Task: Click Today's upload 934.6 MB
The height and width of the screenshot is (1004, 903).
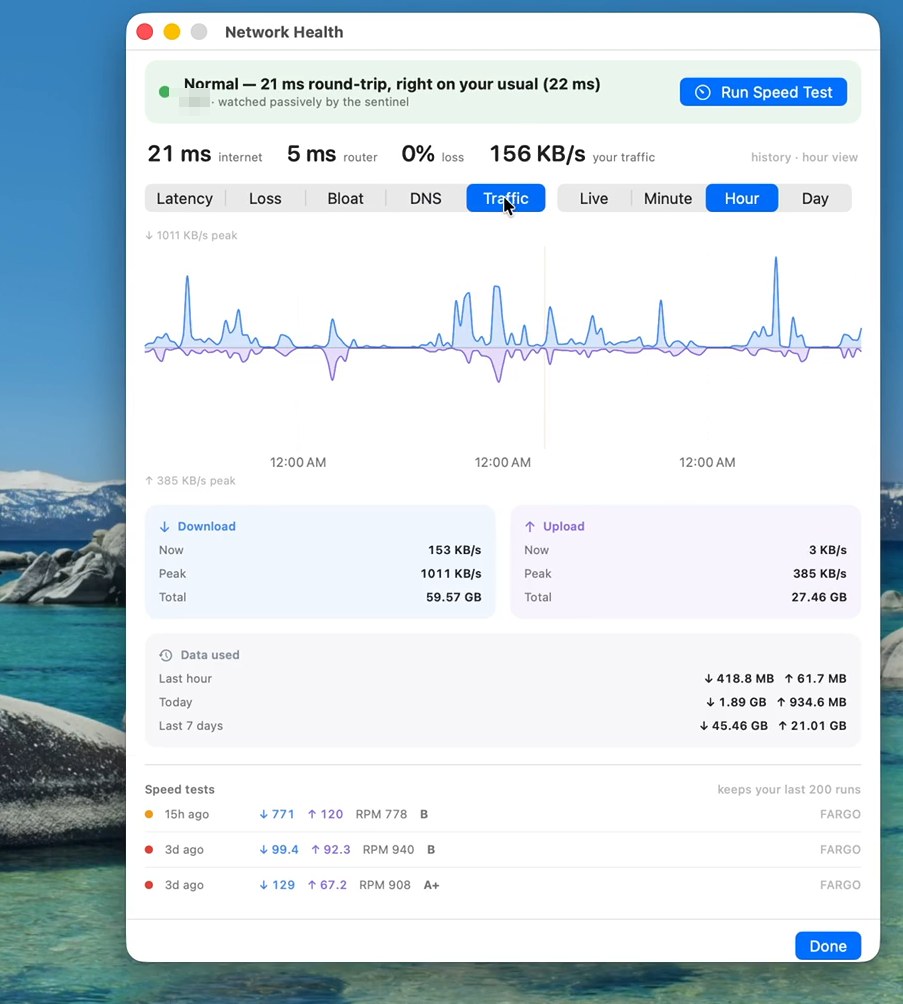Action: (812, 702)
